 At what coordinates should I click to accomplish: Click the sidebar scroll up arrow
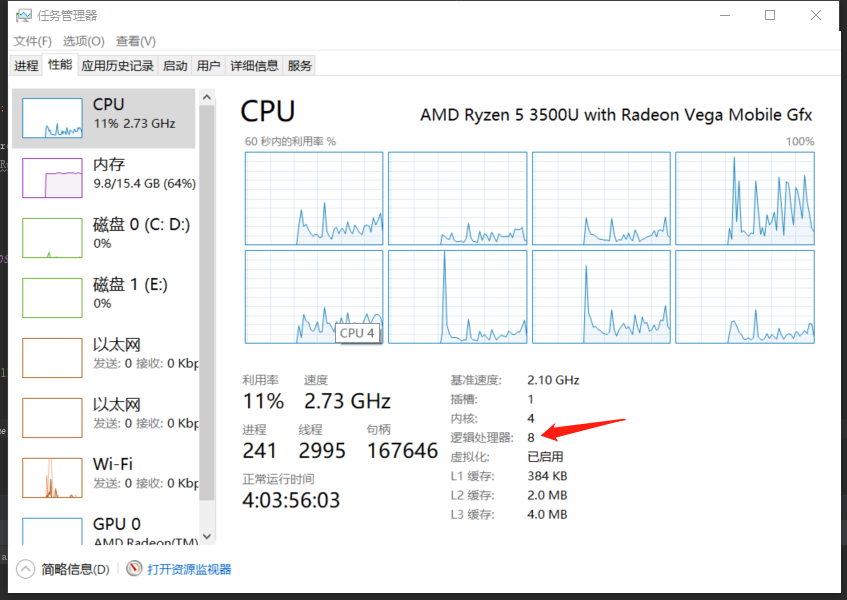click(207, 97)
